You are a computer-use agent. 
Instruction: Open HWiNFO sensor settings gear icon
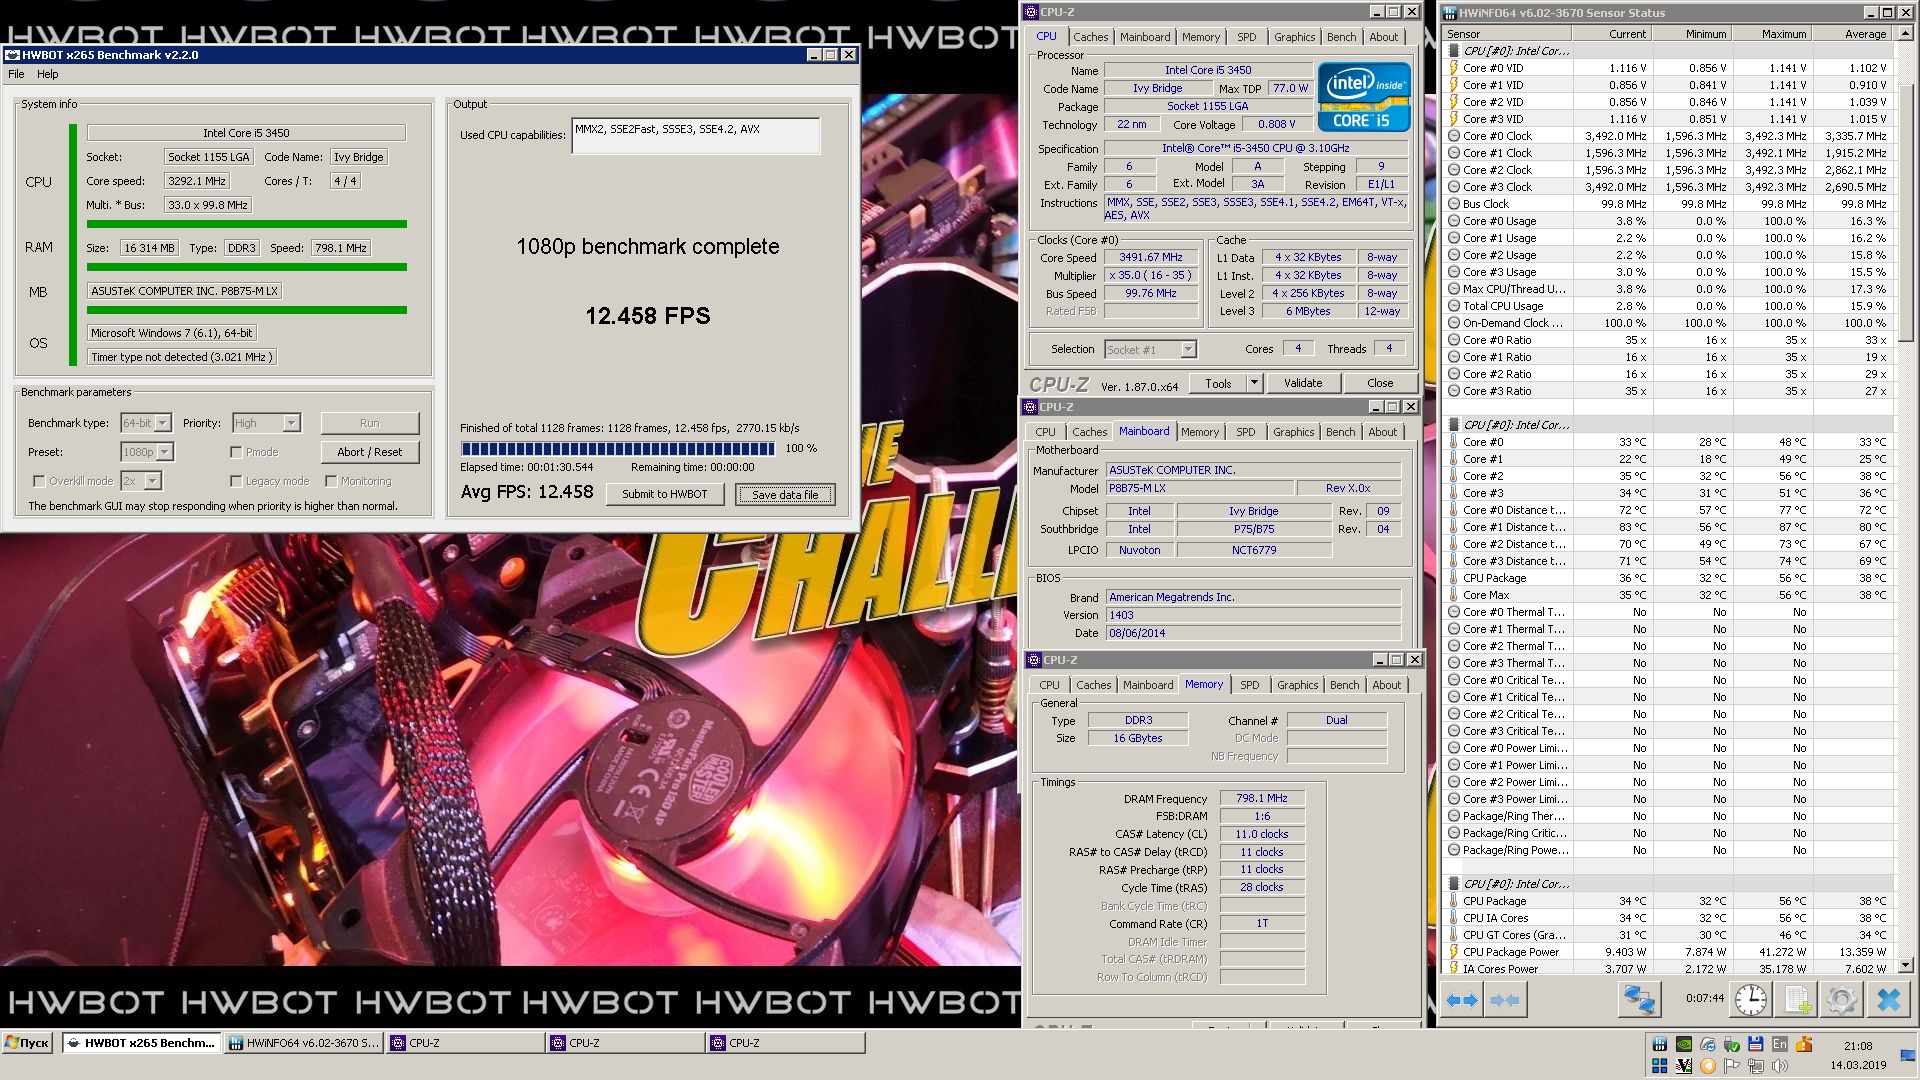pyautogui.click(x=1841, y=999)
